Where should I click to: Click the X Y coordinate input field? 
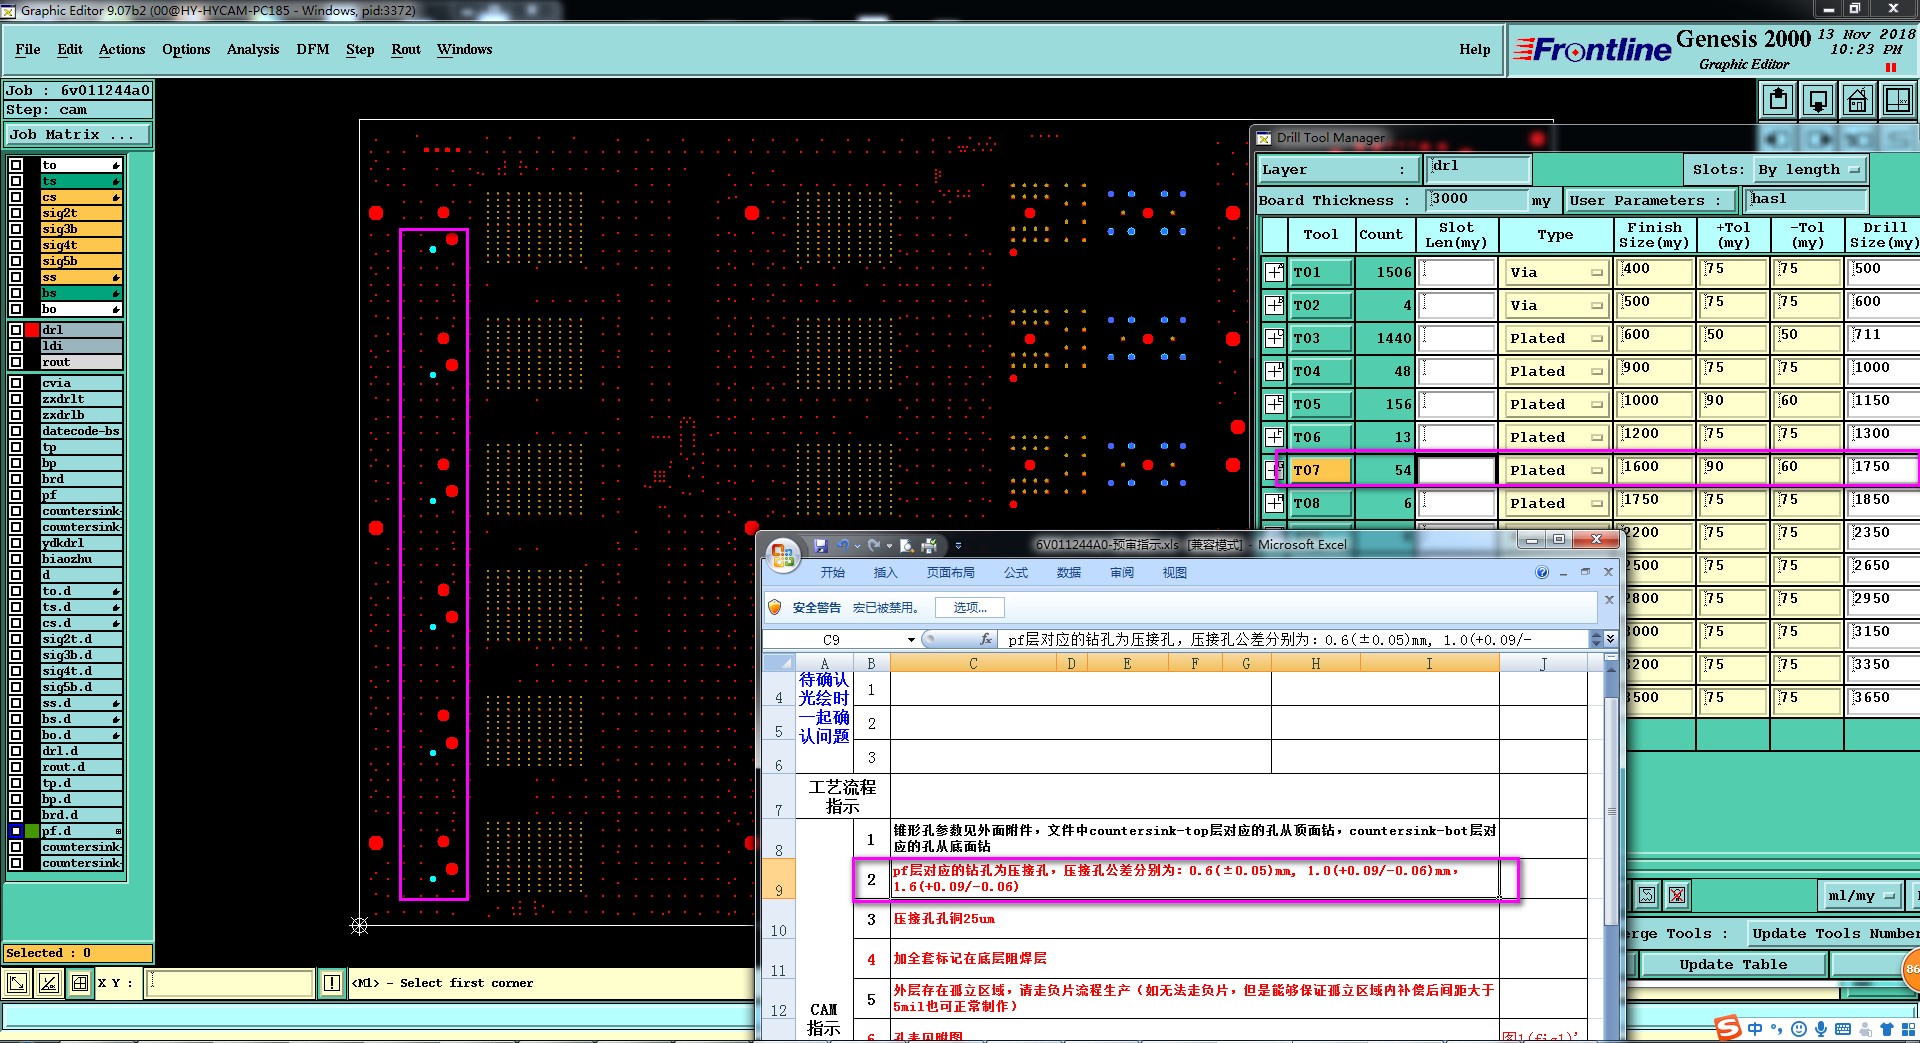(230, 983)
